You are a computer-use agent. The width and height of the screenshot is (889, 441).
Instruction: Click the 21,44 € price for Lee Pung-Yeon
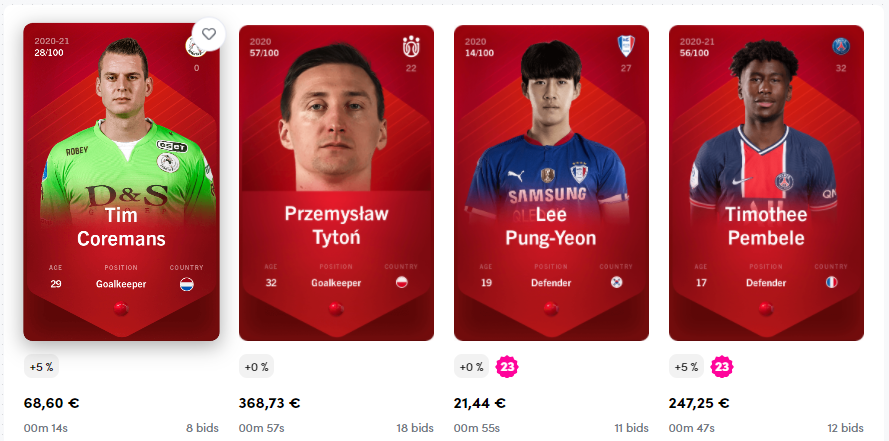480,404
